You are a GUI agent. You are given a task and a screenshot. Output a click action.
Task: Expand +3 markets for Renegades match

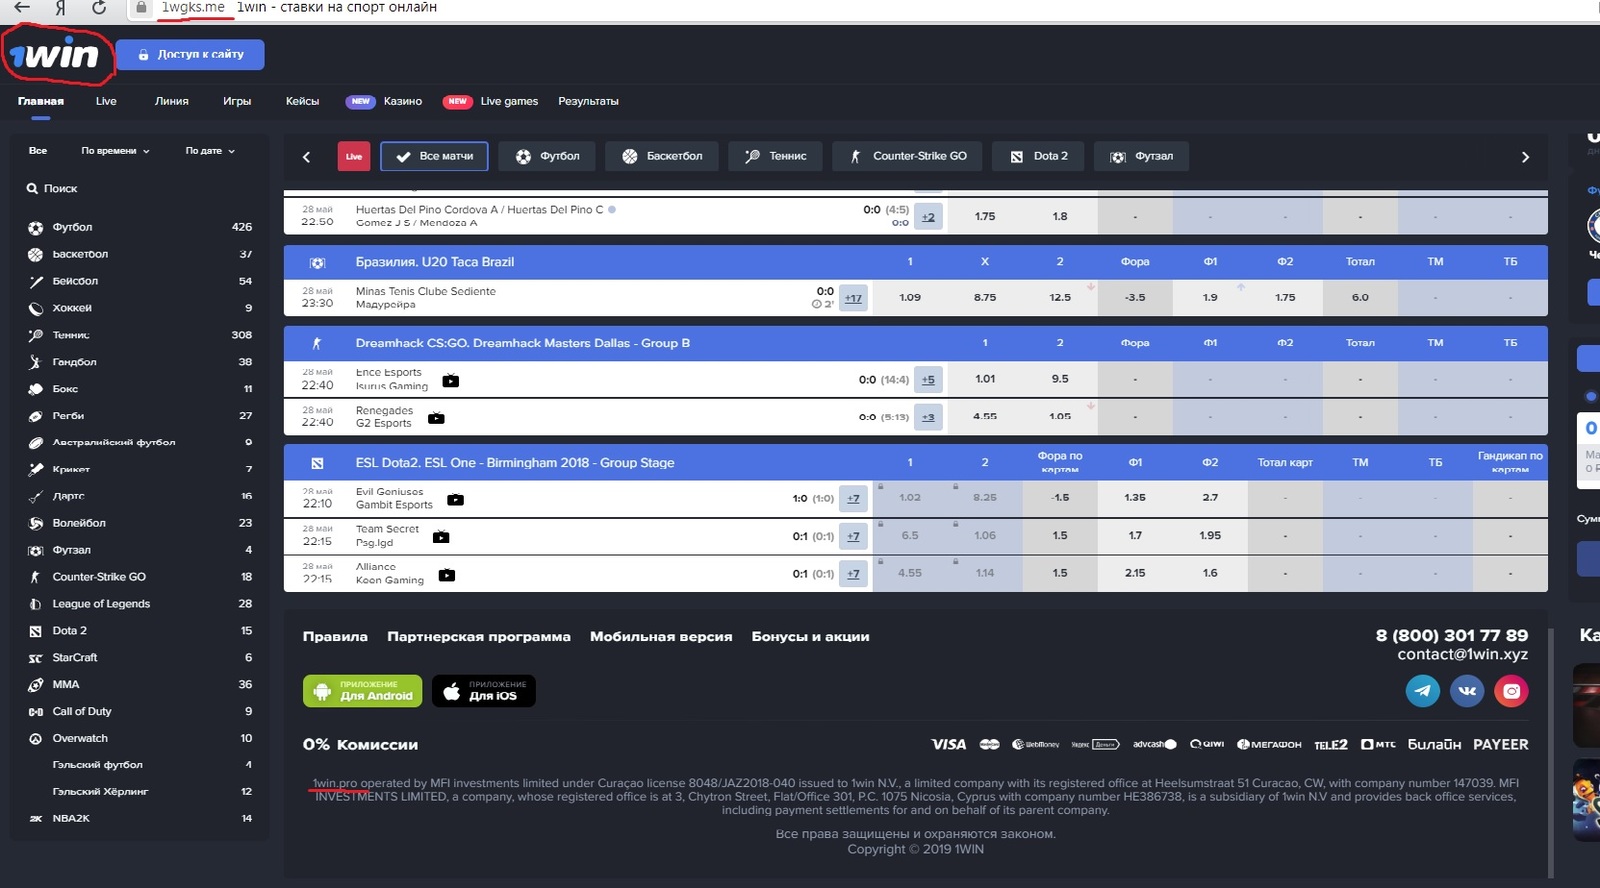pyautogui.click(x=928, y=417)
